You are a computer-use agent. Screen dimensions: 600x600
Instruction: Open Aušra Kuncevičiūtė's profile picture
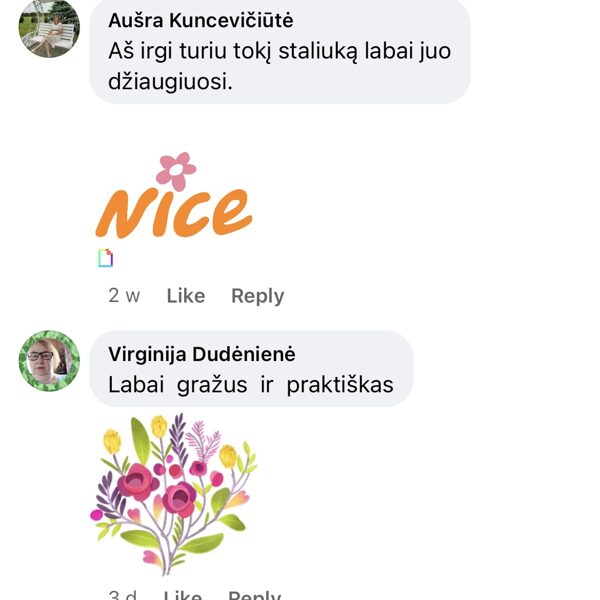49,29
